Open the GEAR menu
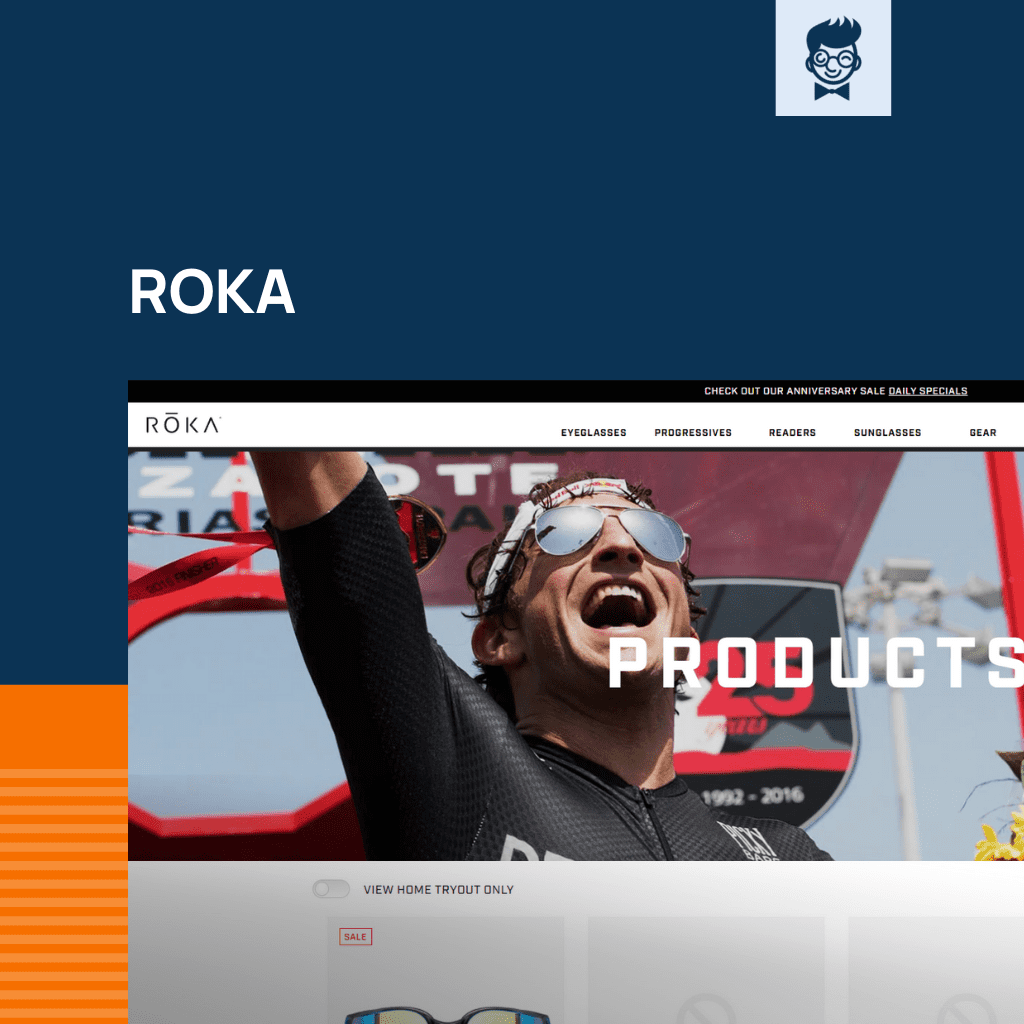The image size is (1024, 1024). (x=983, y=432)
